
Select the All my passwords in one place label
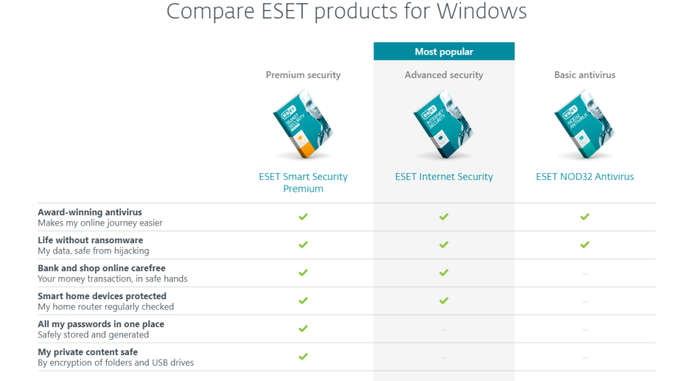click(x=101, y=324)
